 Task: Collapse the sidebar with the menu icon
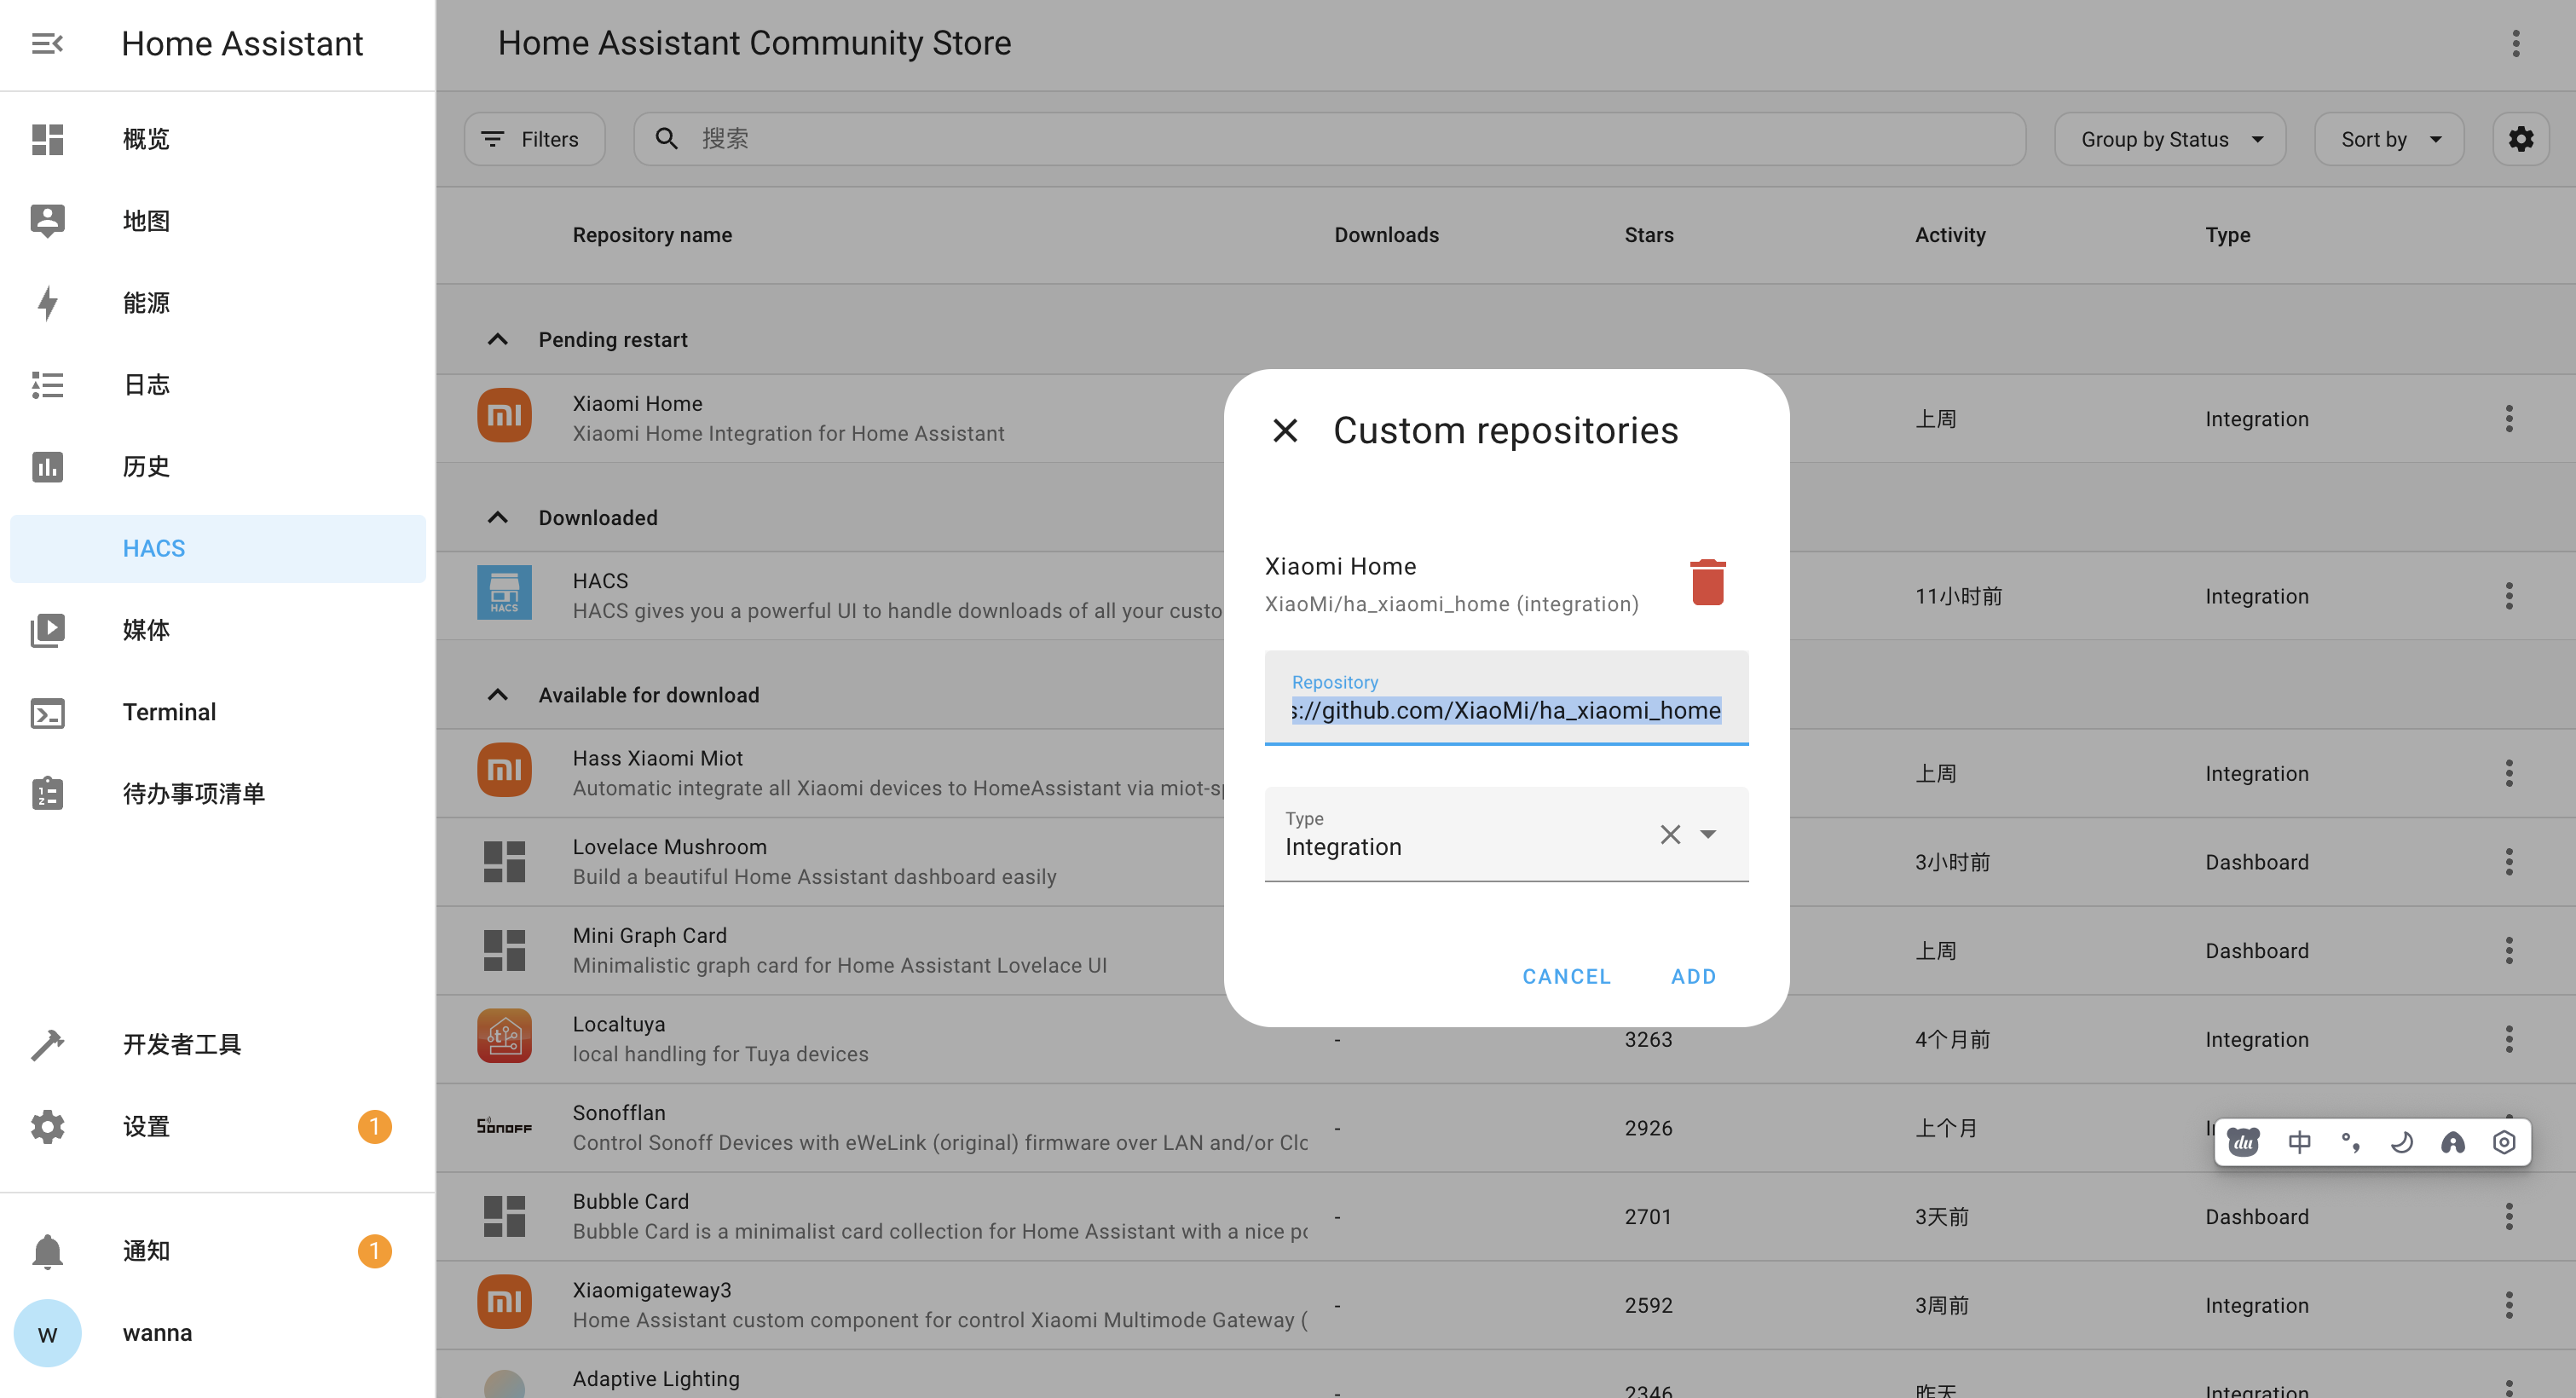tap(47, 44)
